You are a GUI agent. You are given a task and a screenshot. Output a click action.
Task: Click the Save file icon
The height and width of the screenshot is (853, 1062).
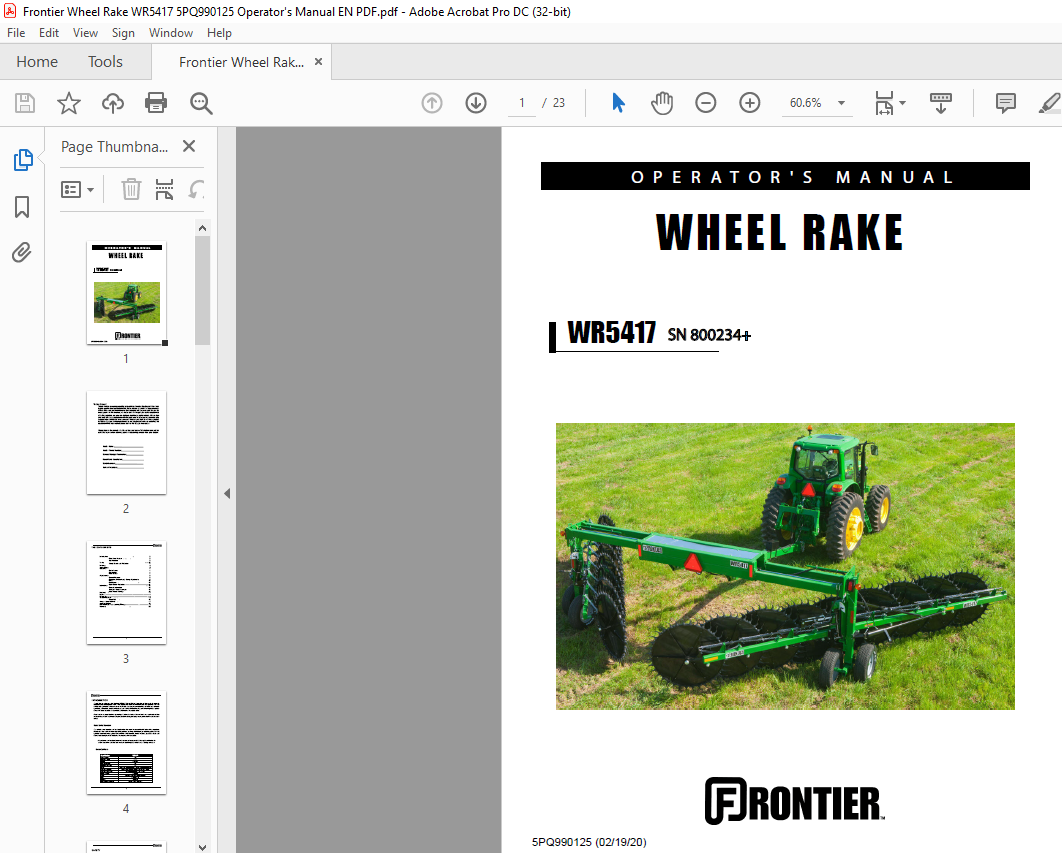pyautogui.click(x=25, y=103)
